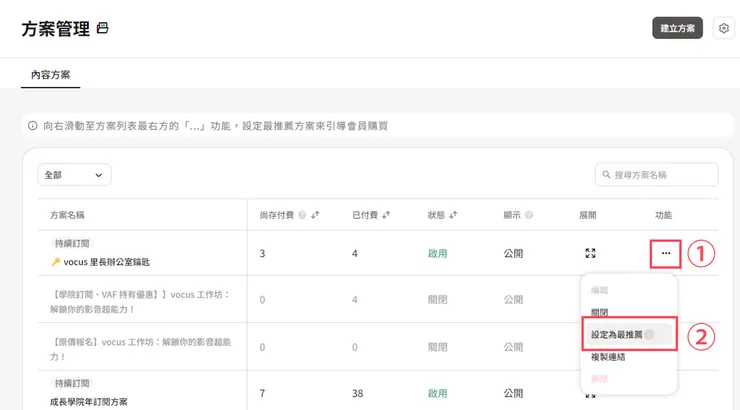Click the 建立方案 button
Screen dimensions: 740x410
tap(677, 28)
